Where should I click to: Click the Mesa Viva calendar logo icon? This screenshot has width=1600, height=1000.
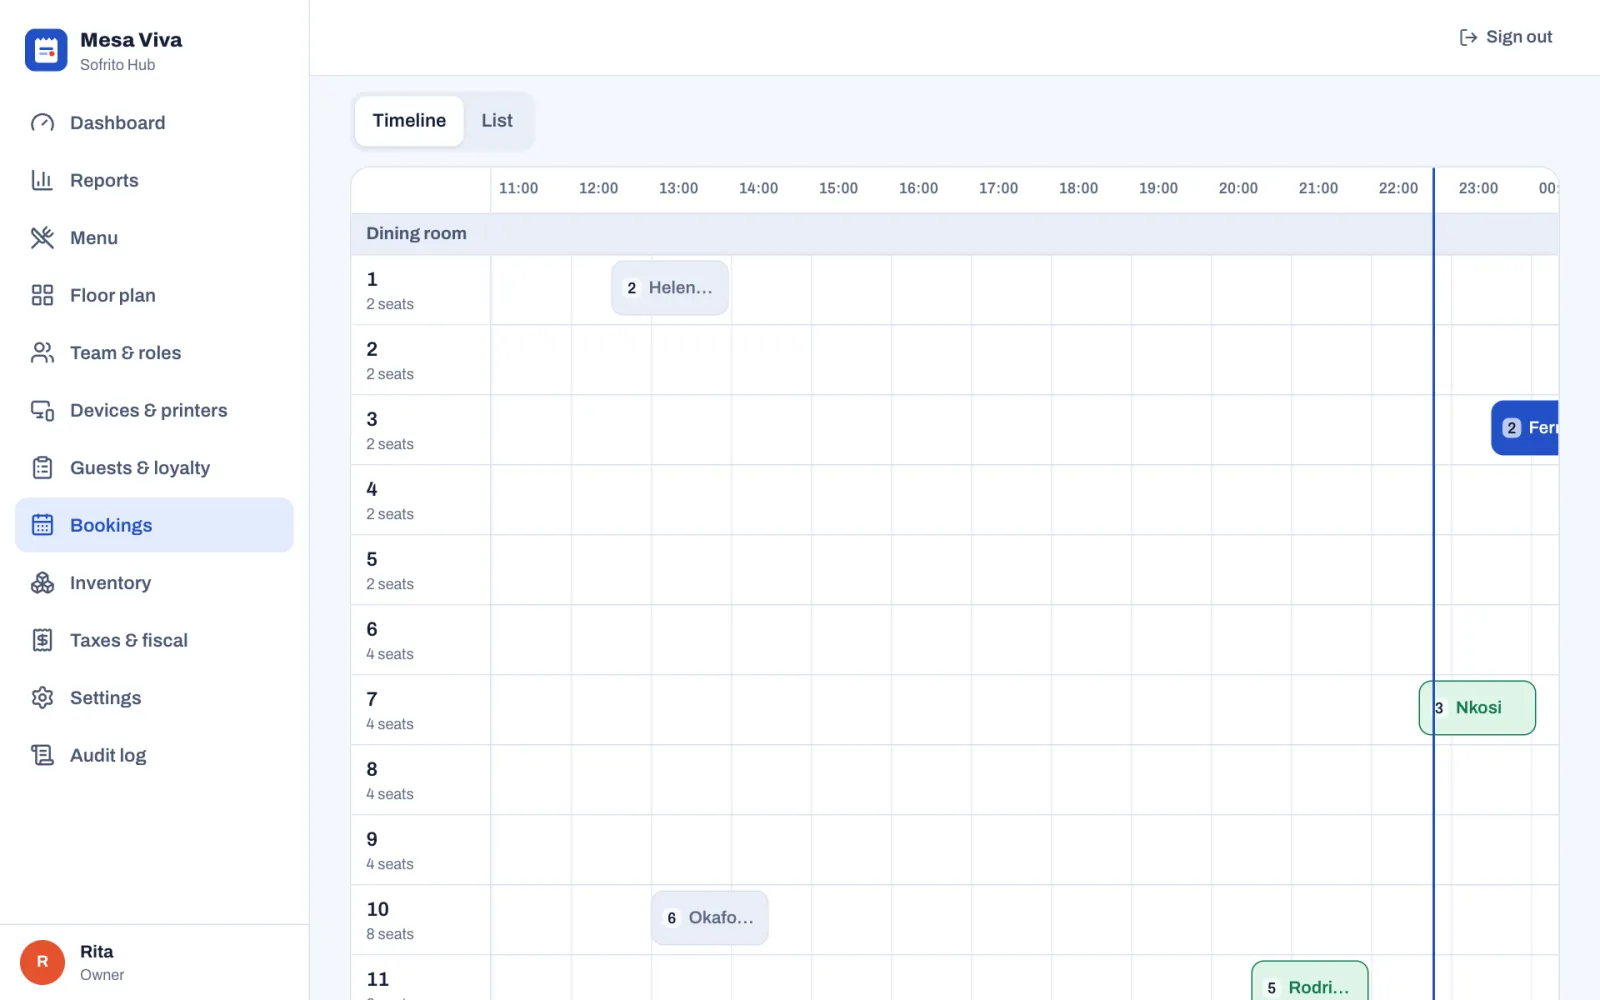click(x=46, y=50)
